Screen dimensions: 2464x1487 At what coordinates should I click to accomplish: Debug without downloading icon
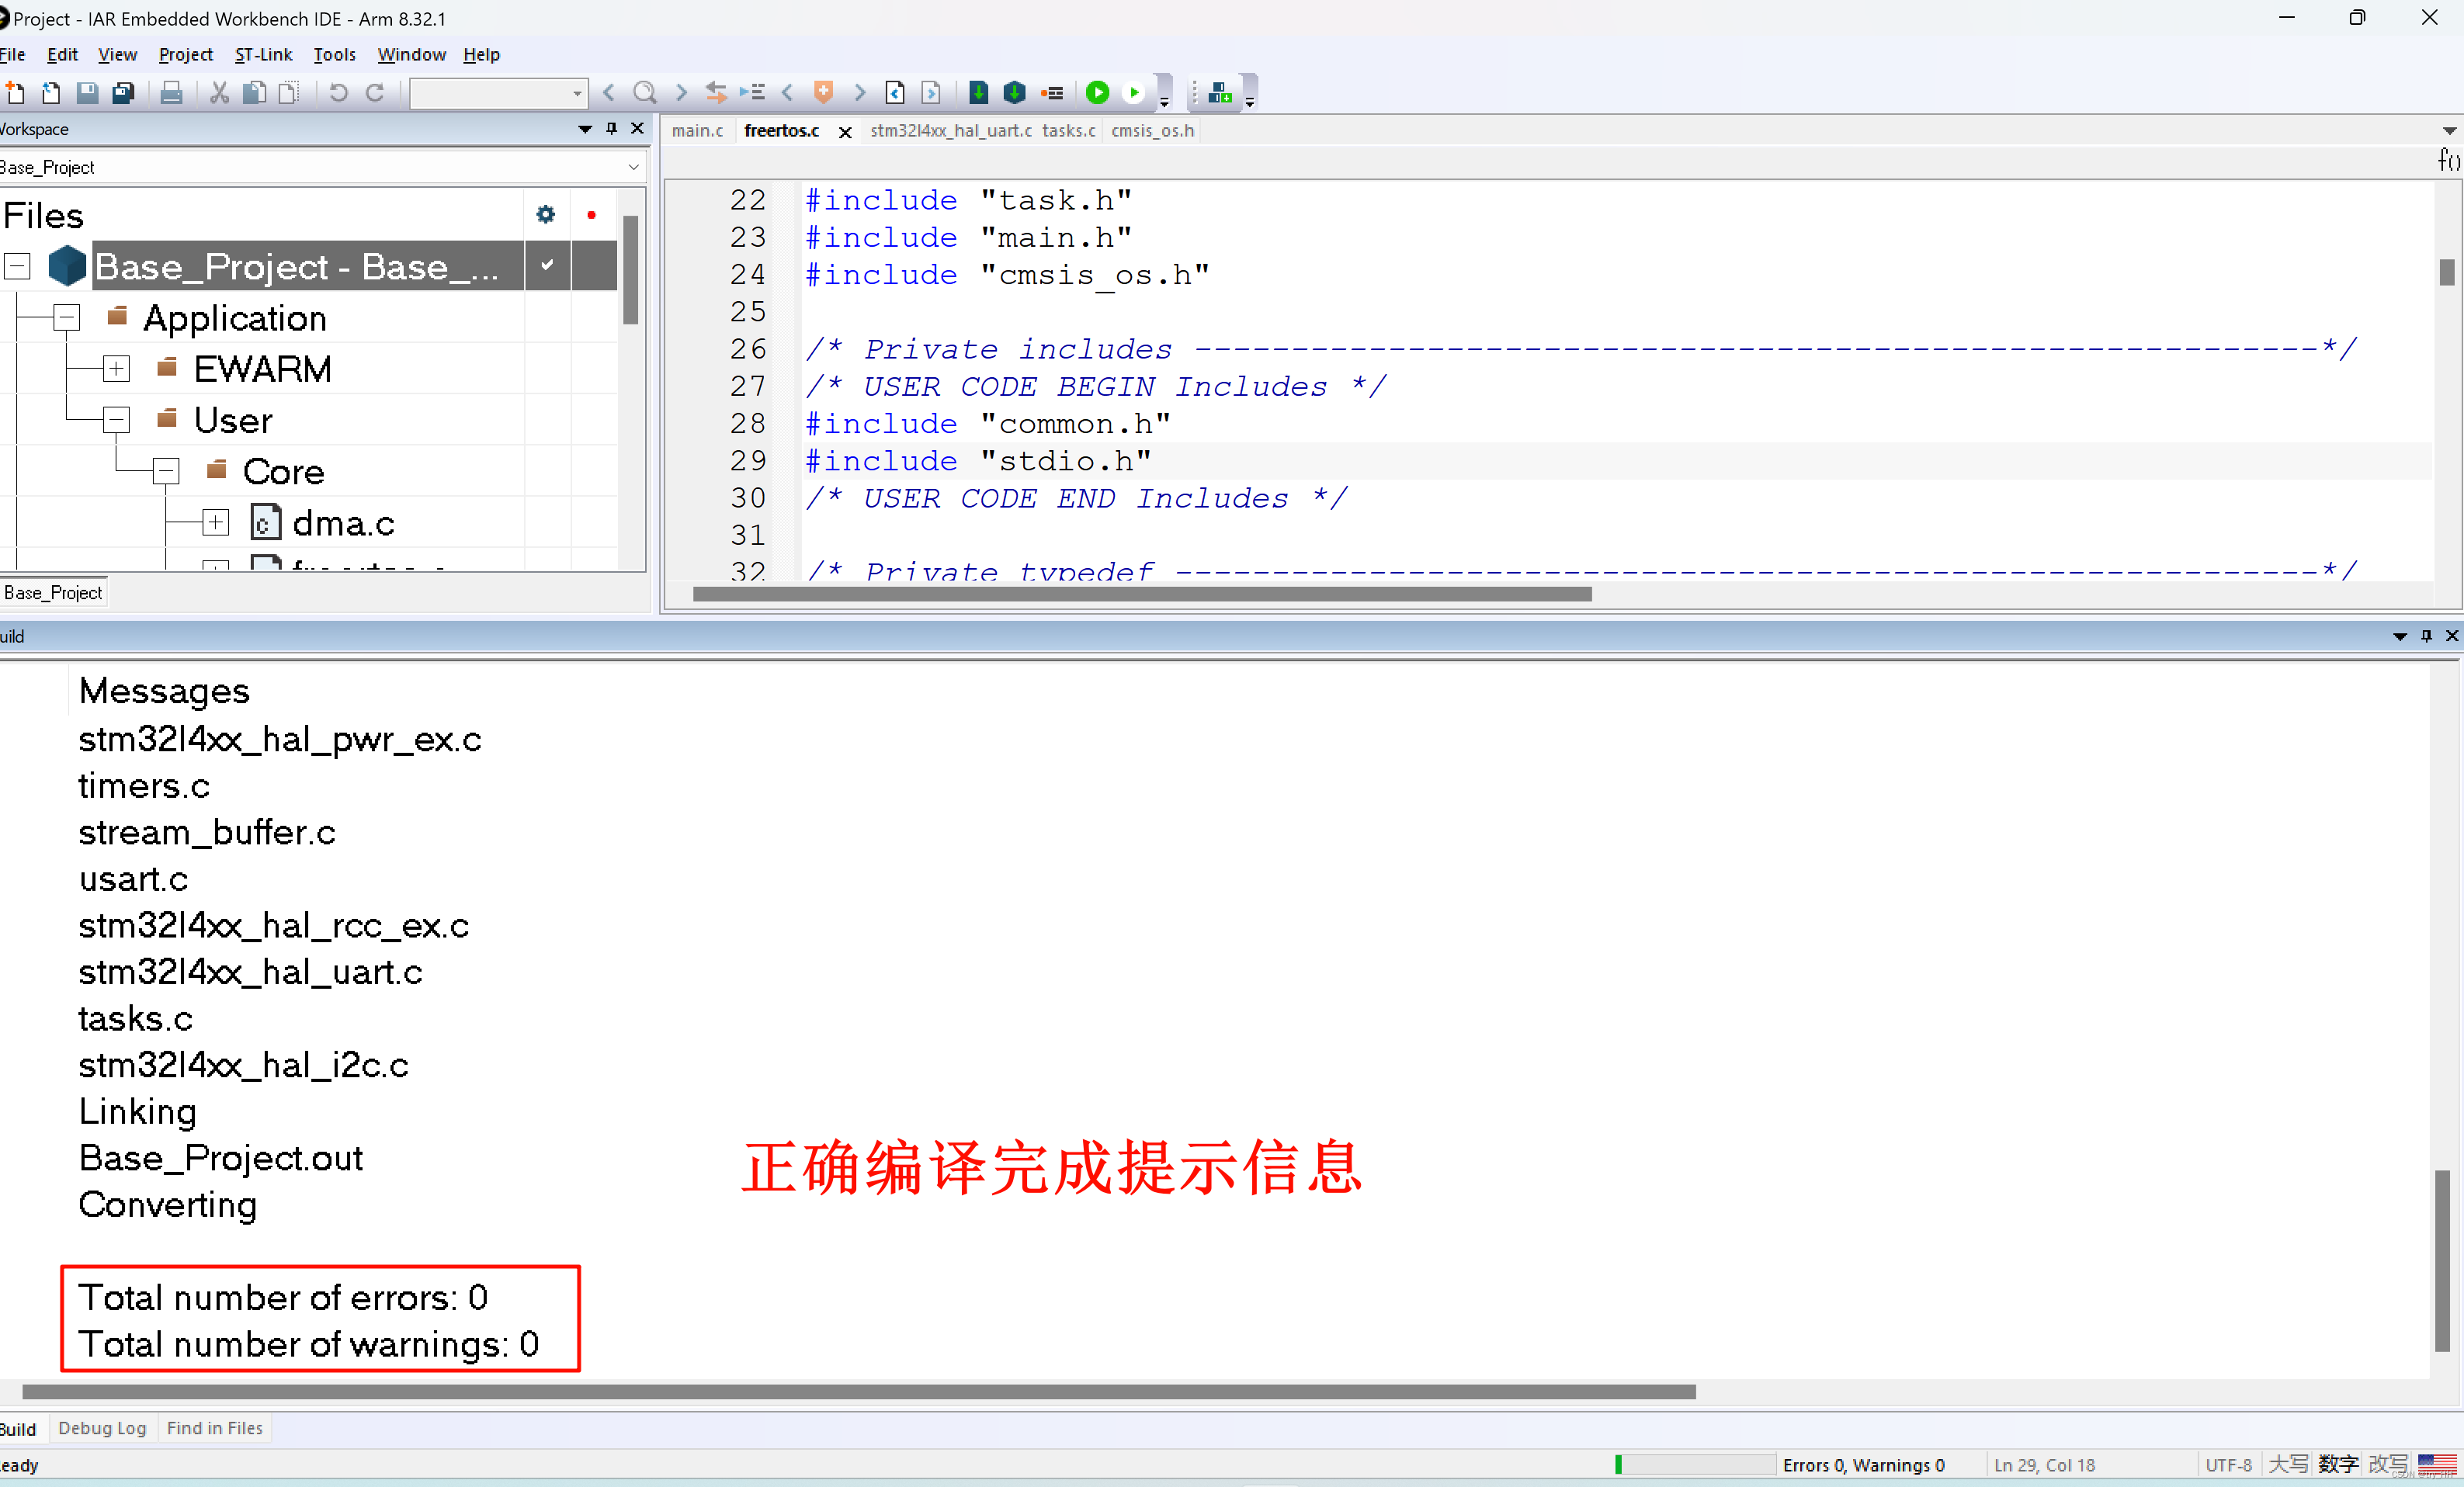click(1134, 93)
